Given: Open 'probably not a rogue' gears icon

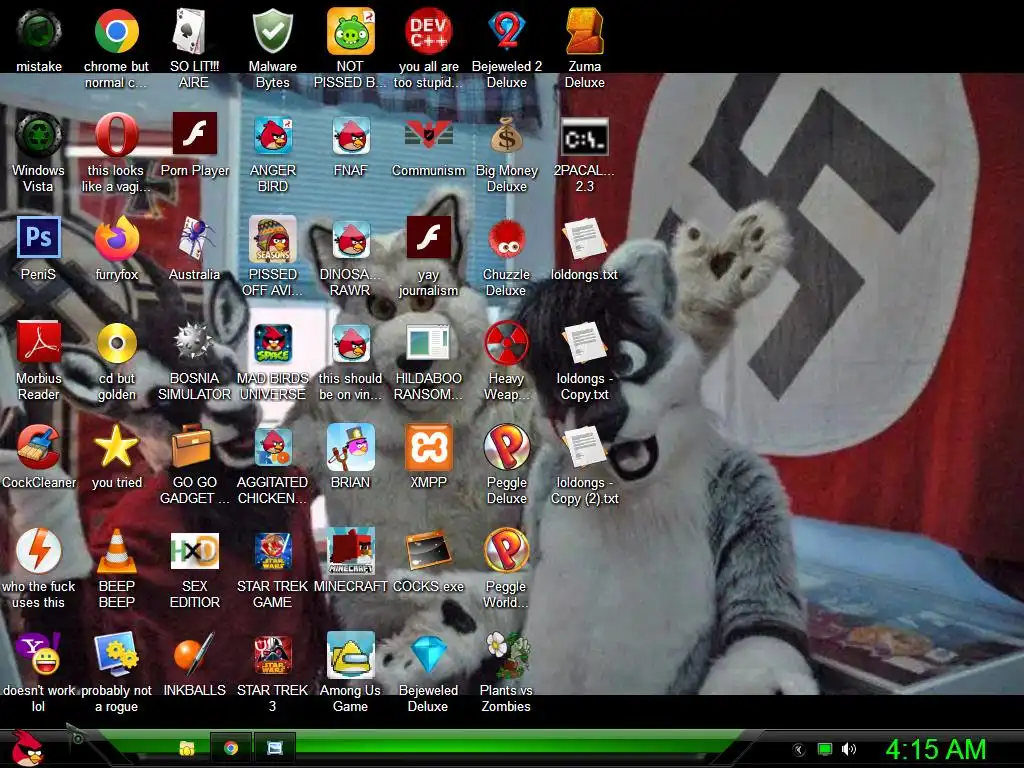Looking at the screenshot, I should (x=116, y=654).
